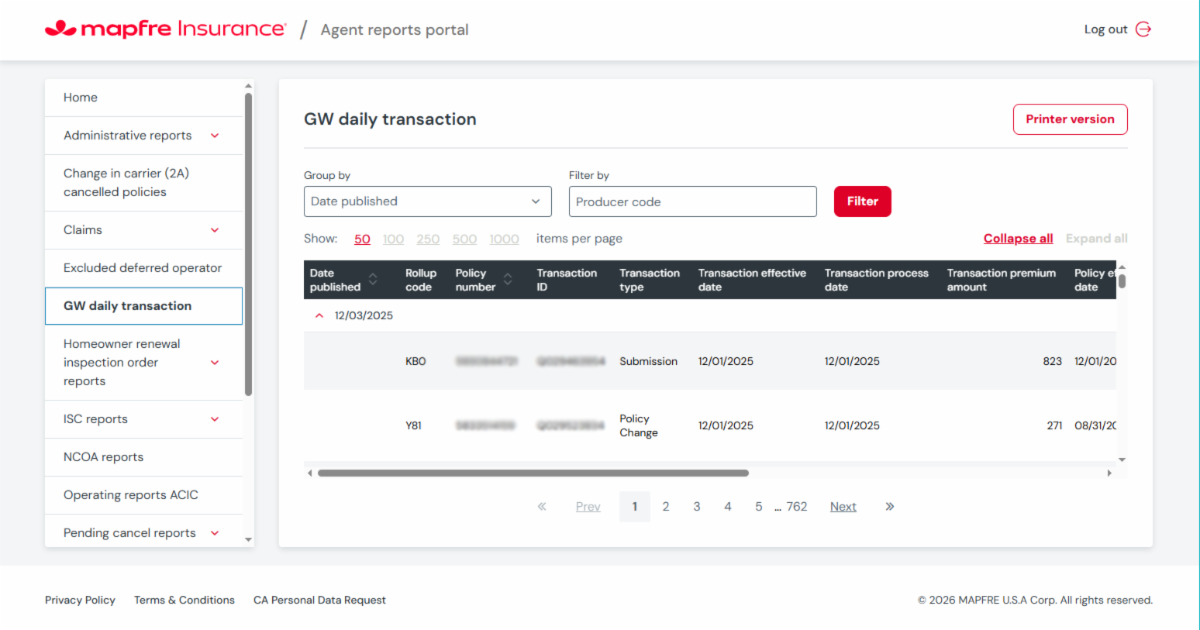This screenshot has width=1200, height=630.
Task: Click table horizontal scroll left arrow
Action: [309, 473]
